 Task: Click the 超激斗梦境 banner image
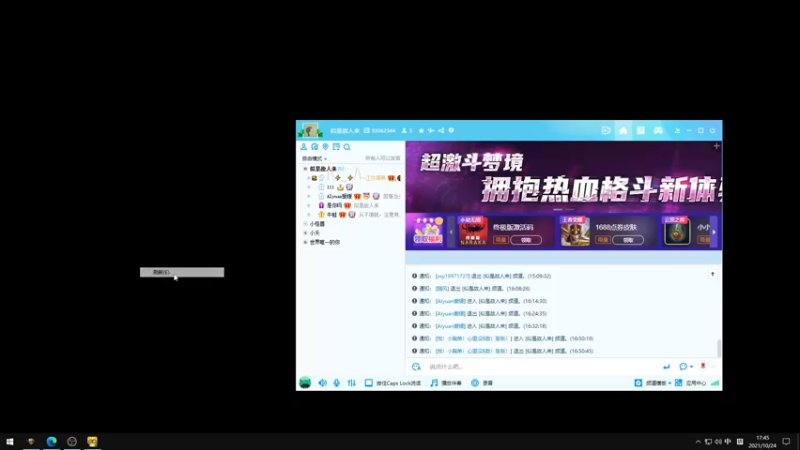point(563,177)
